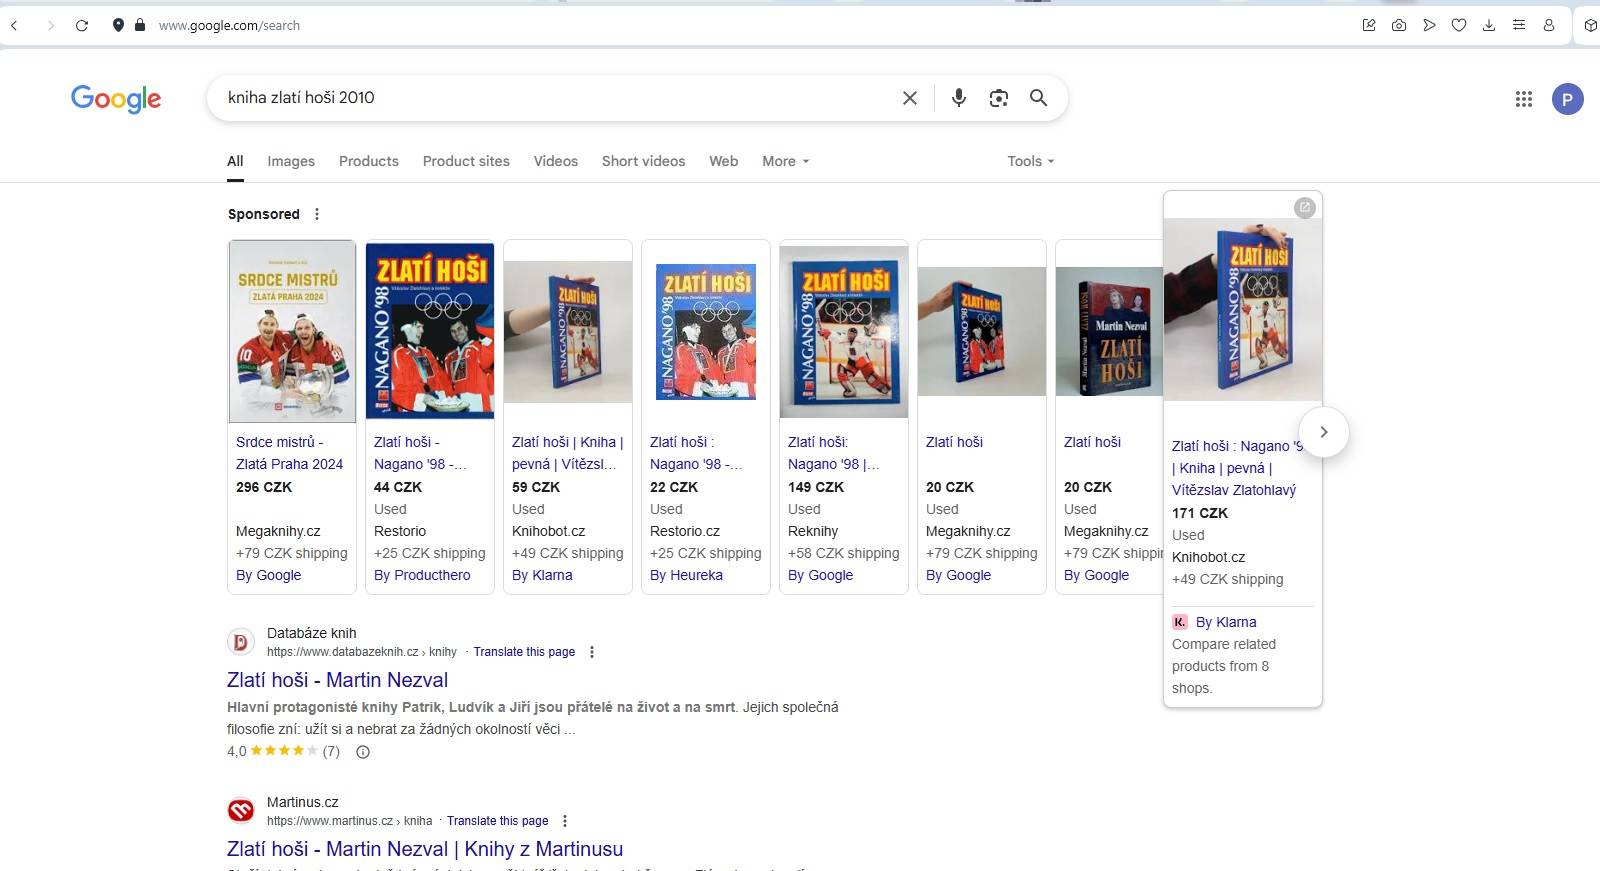The height and width of the screenshot is (871, 1600).
Task: Open Sponsored three-dot options menu
Action: pyautogui.click(x=317, y=214)
